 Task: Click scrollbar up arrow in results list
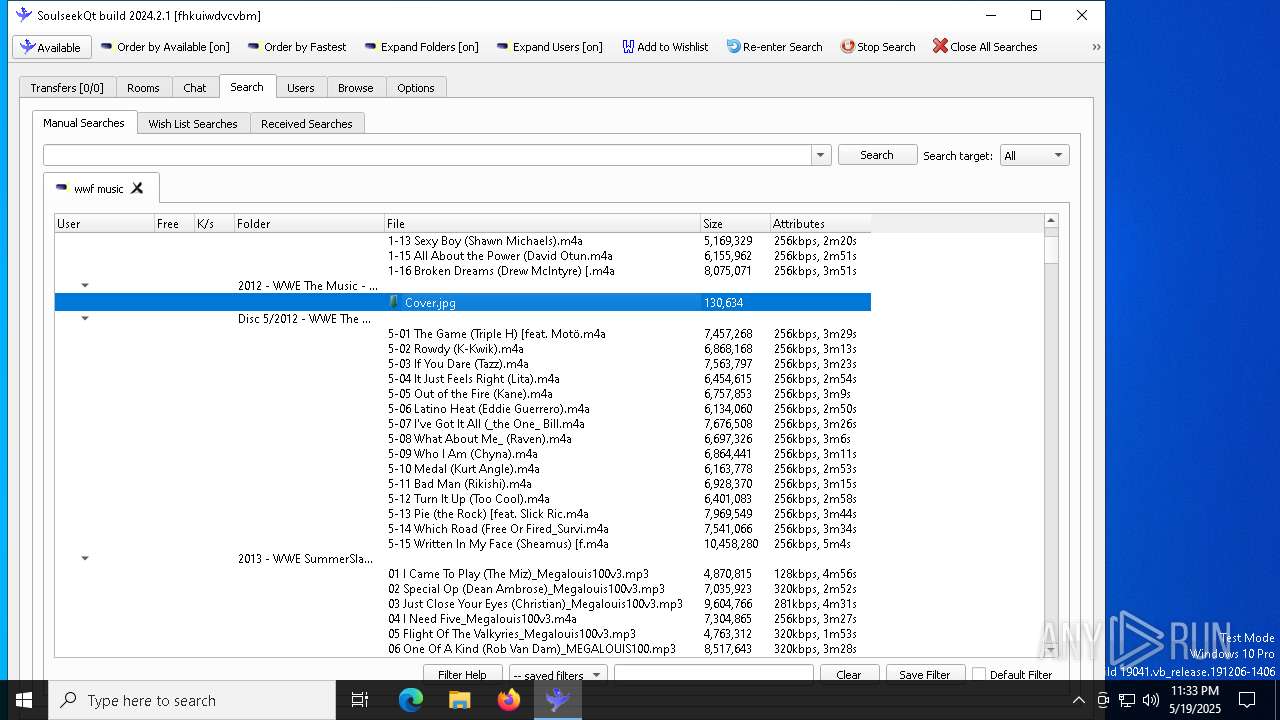pos(1050,221)
